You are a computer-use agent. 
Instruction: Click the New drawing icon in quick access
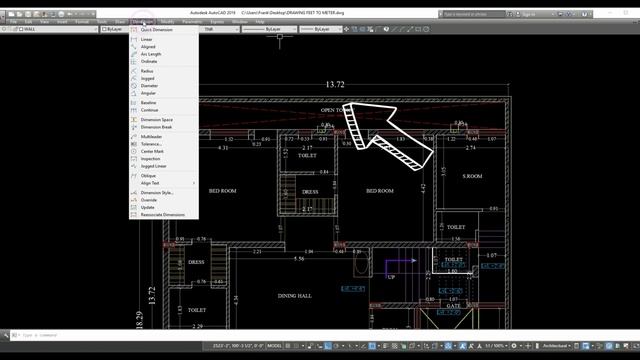tap(11, 14)
